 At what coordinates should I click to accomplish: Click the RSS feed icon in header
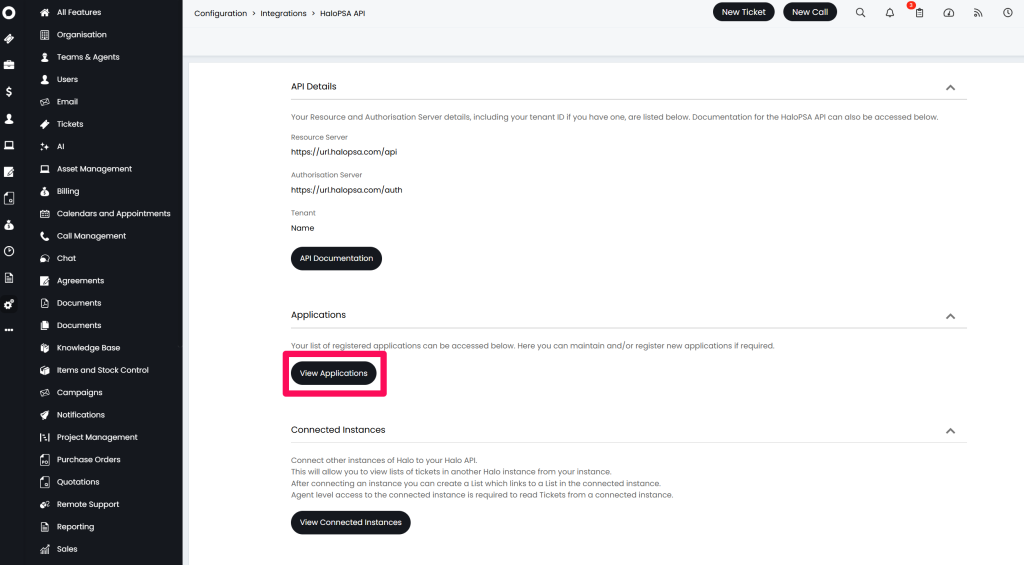978,12
